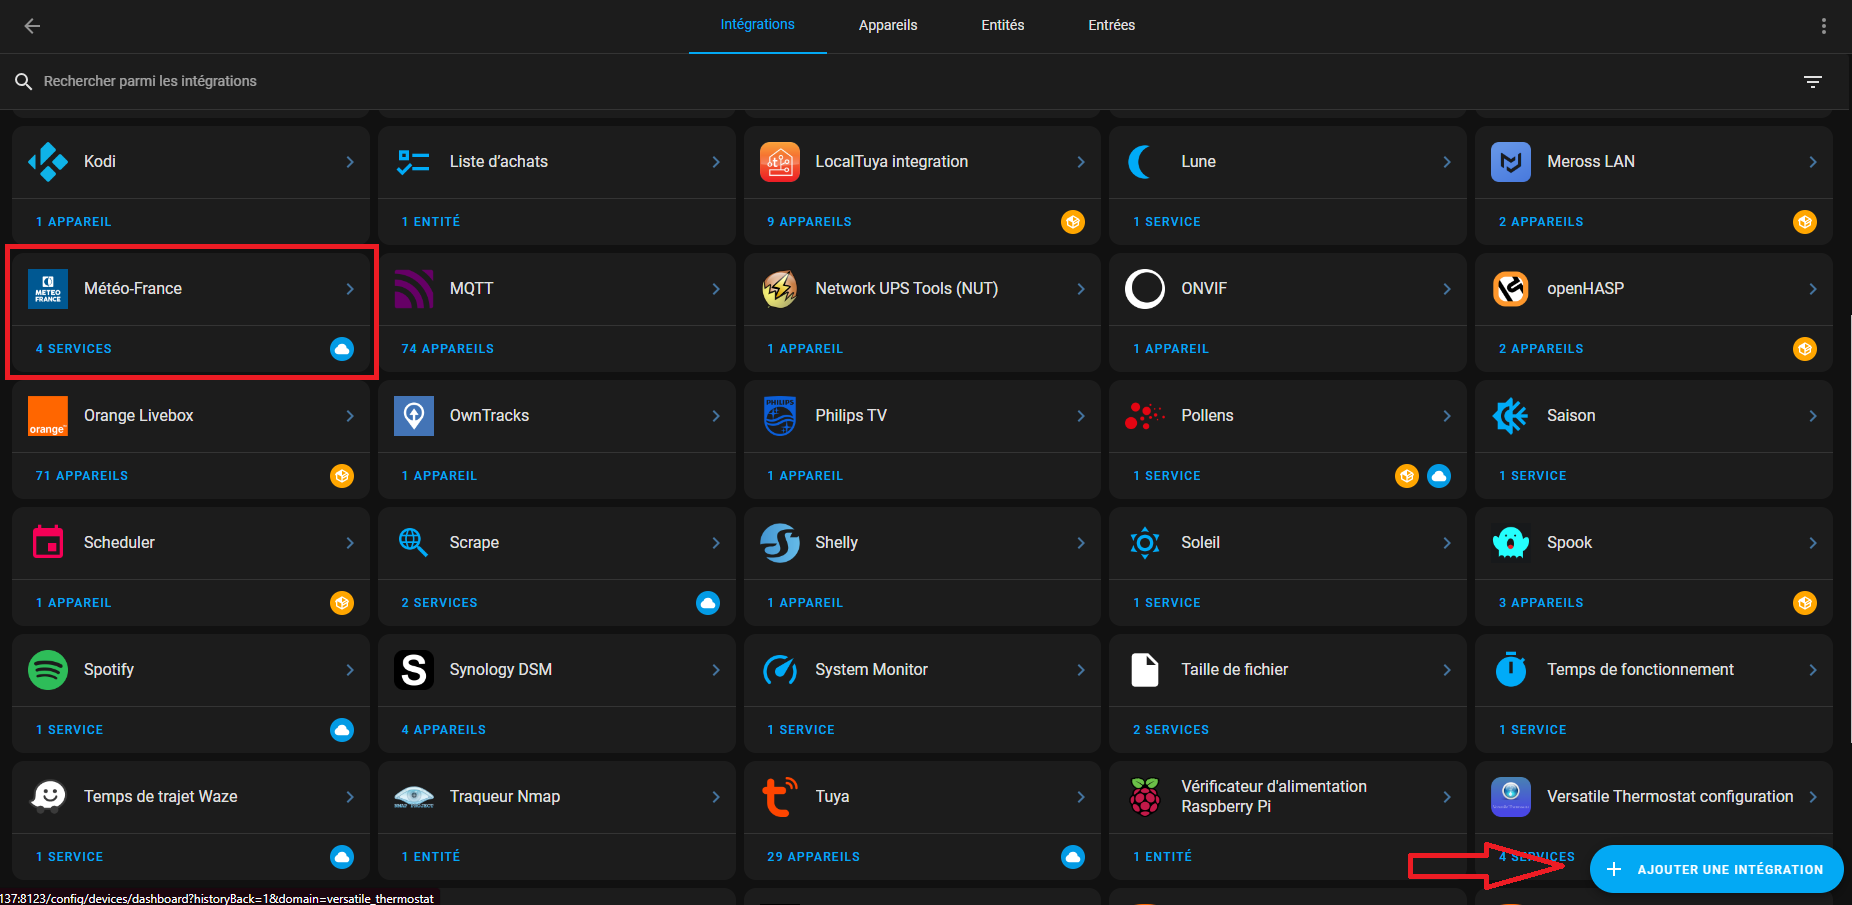The height and width of the screenshot is (905, 1852).
Task: Click the Taille de fichier file icon
Action: pos(1145,670)
